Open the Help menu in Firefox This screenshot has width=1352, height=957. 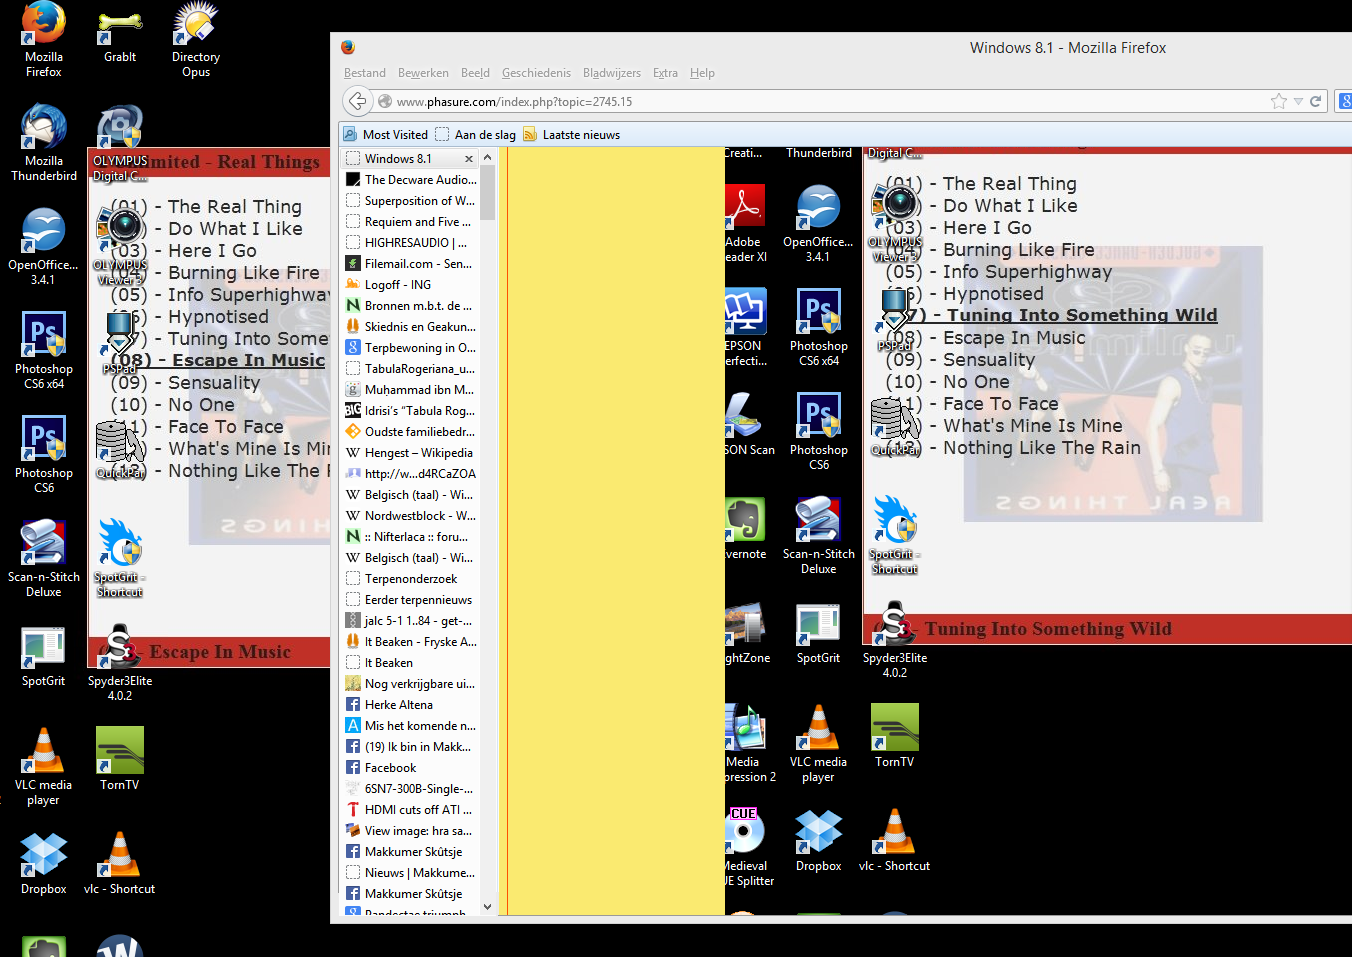coord(702,73)
